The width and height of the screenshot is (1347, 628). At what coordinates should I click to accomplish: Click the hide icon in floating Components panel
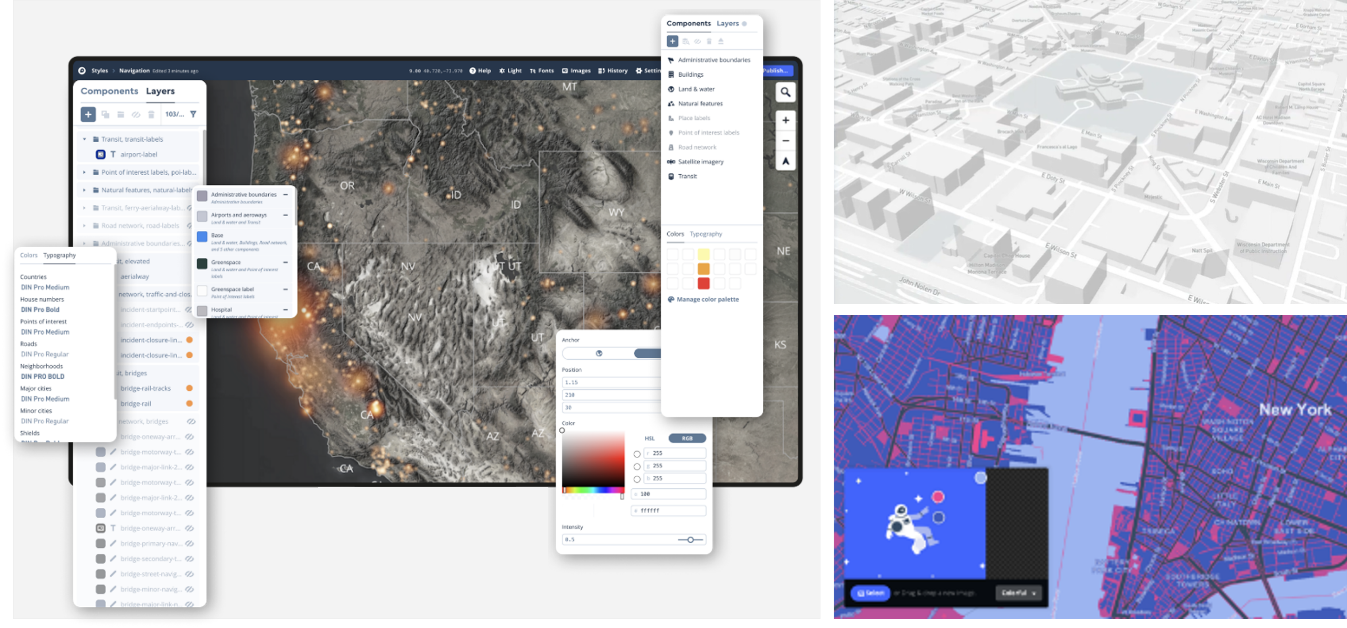click(x=697, y=41)
